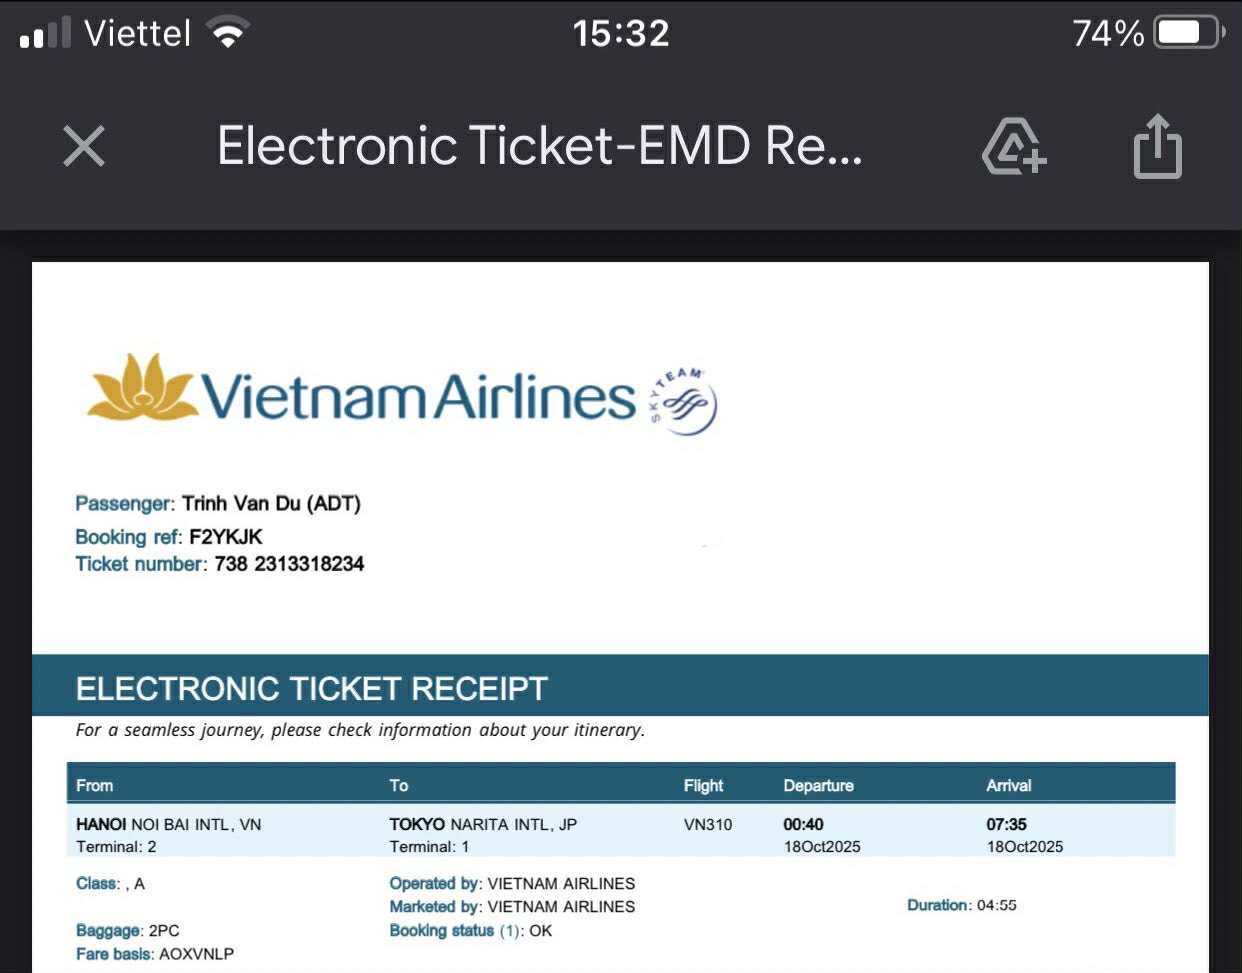The image size is (1242, 973).
Task: Tap the SkyTeam alliance emblem
Action: 684,401
